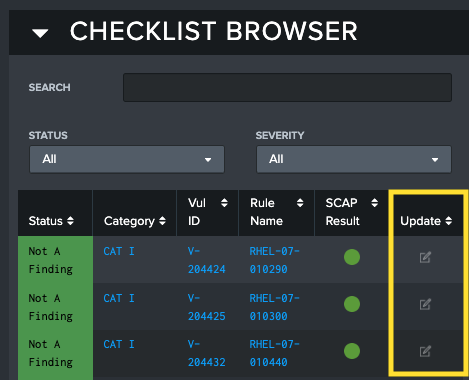
Task: Edit the V-204424 row via update icon
Action: pos(425,257)
